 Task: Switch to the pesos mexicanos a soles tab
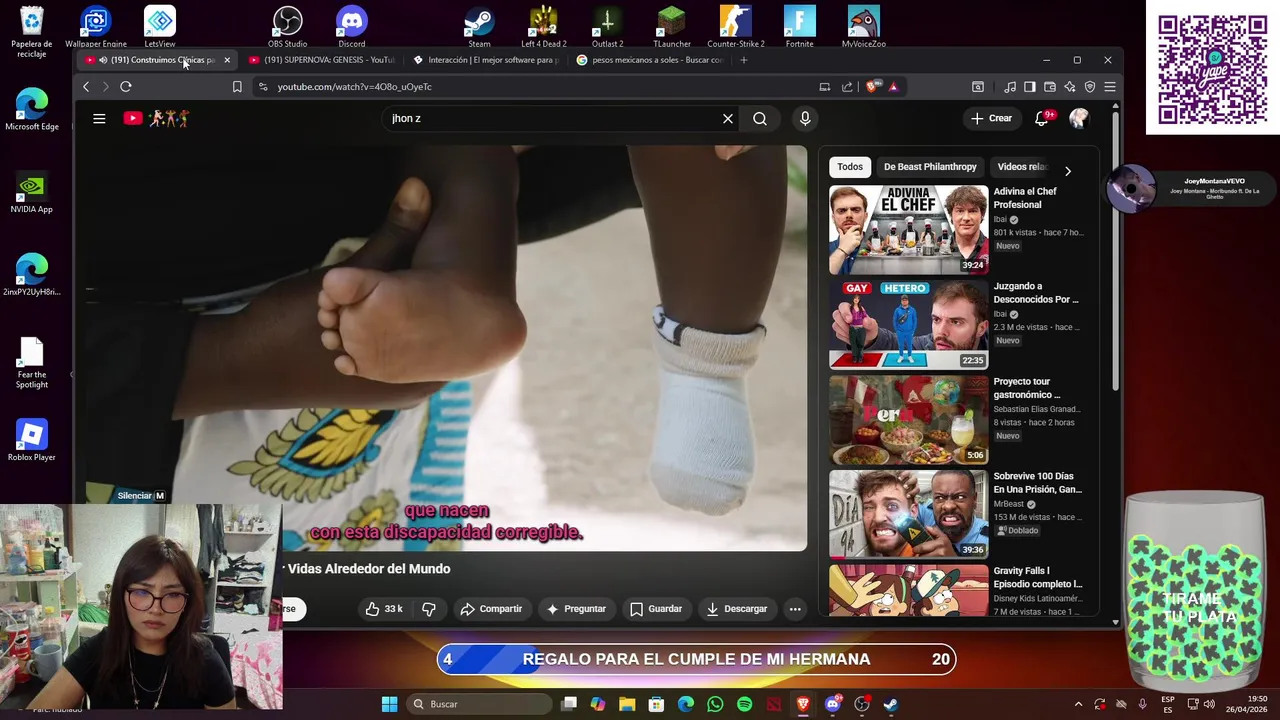(650, 60)
